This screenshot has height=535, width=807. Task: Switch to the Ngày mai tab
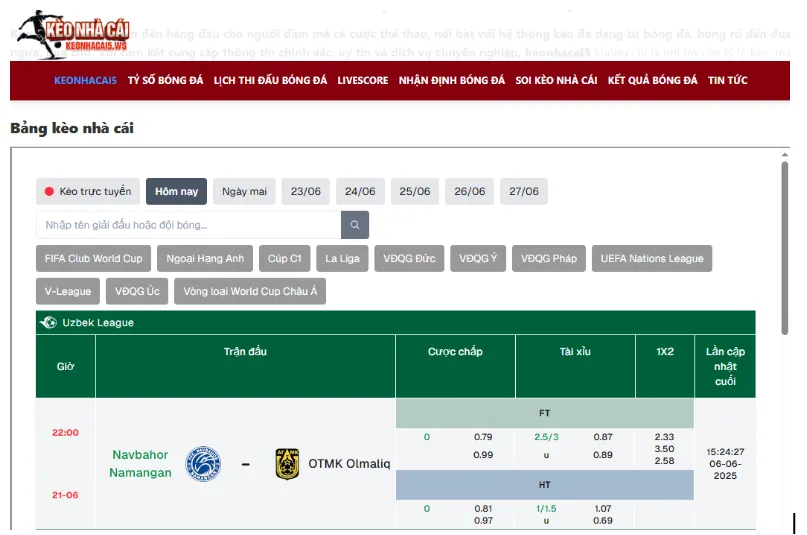tap(244, 191)
